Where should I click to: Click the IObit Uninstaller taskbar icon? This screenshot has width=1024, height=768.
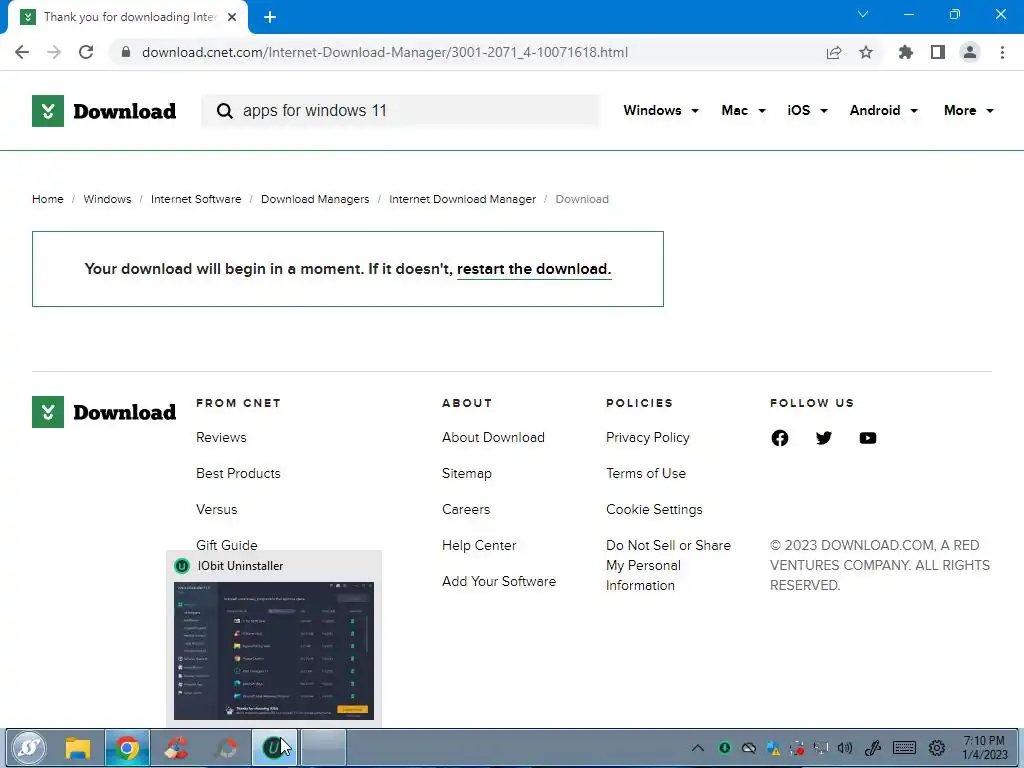click(274, 748)
